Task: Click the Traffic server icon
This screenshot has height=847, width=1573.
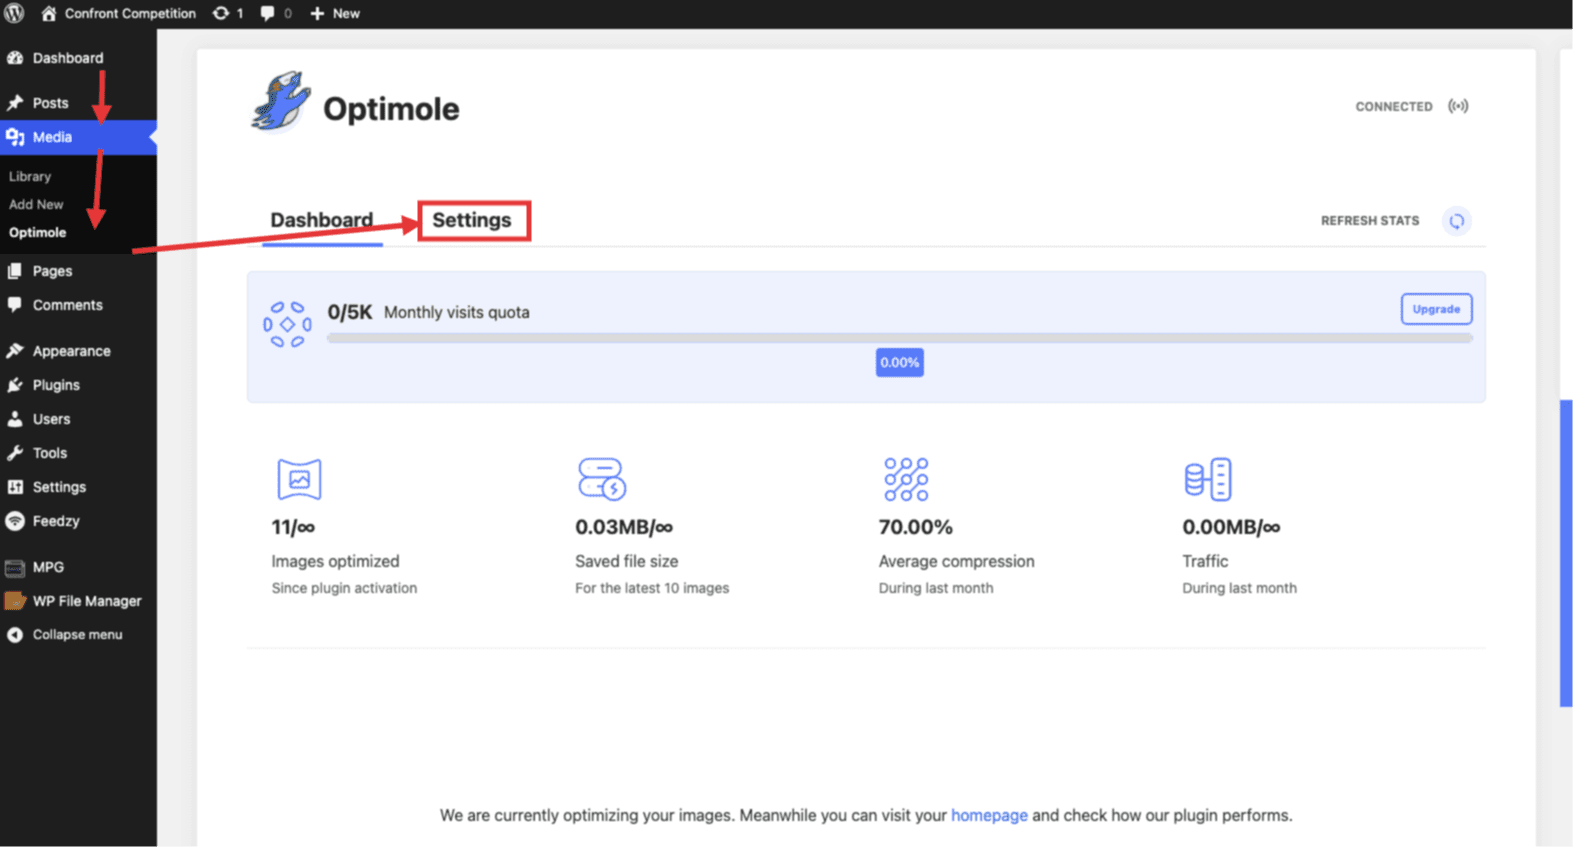Action: (x=1207, y=479)
